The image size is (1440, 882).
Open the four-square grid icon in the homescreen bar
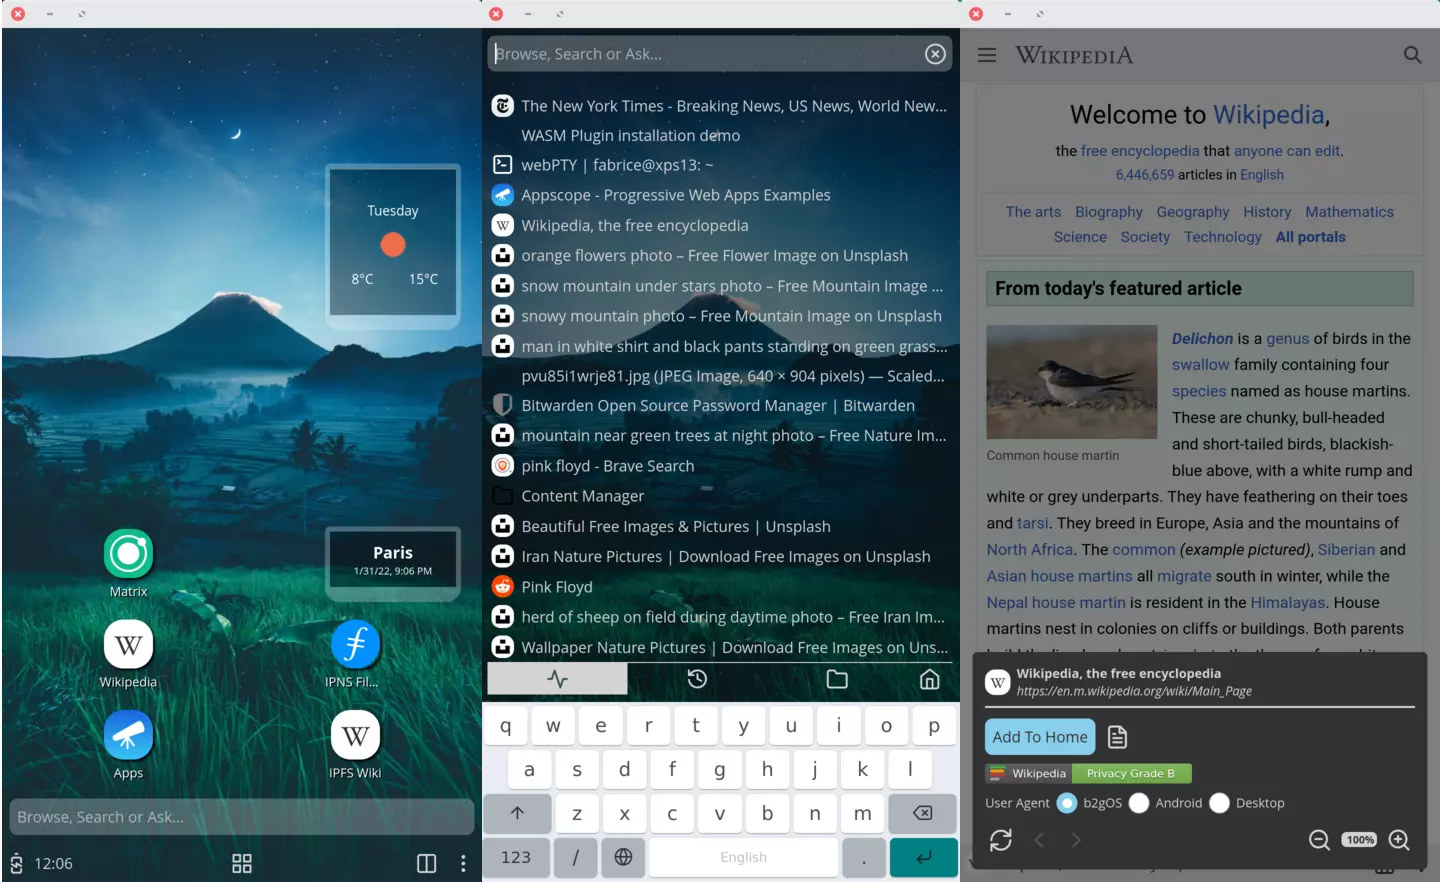click(x=242, y=863)
